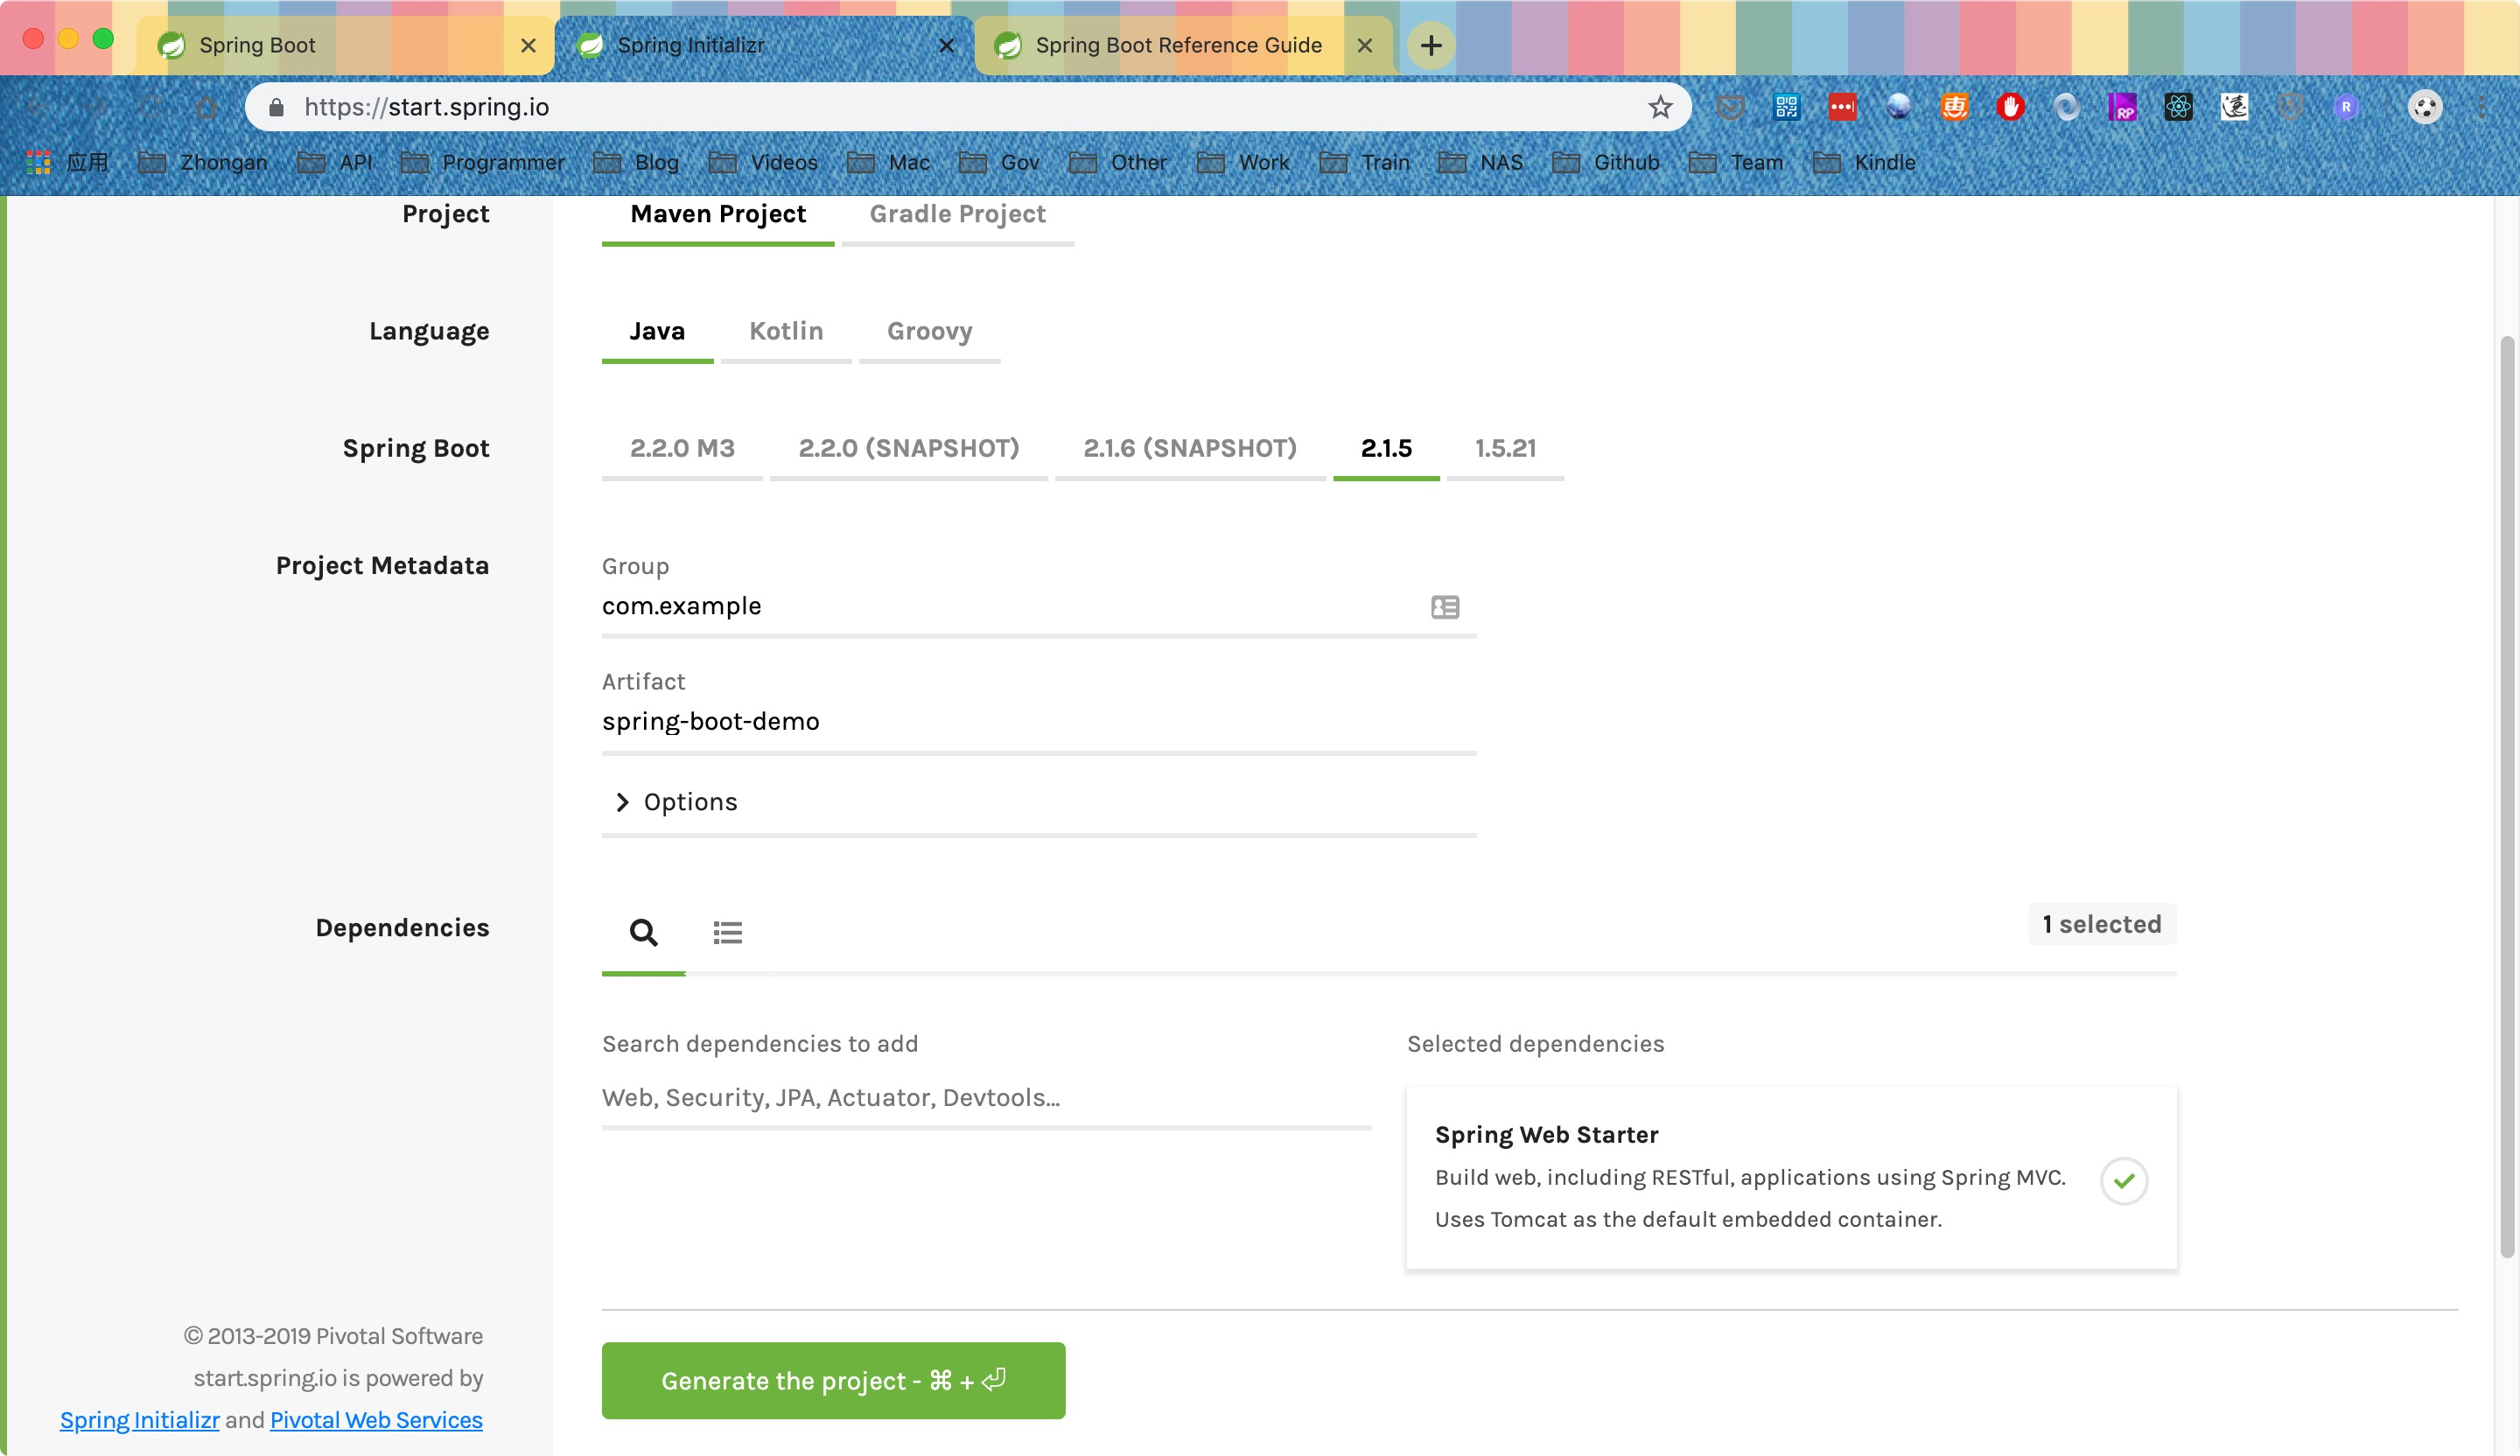
Task: Open the Programmer bookmarks folder
Action: coord(483,162)
